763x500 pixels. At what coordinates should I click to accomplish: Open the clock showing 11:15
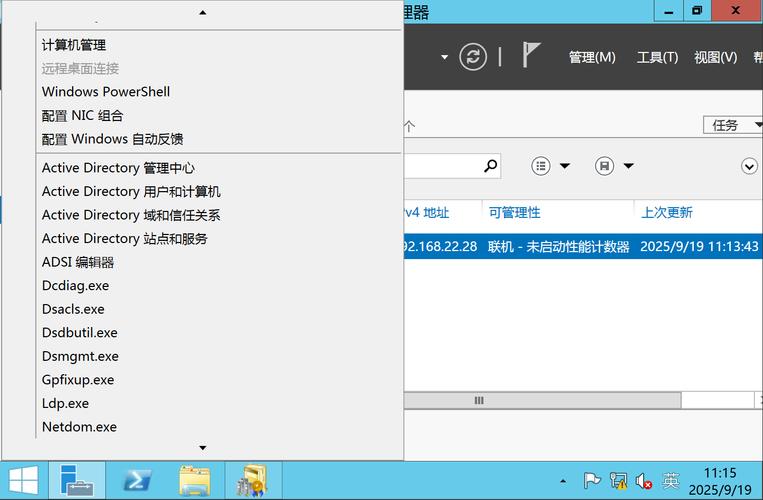tap(720, 481)
